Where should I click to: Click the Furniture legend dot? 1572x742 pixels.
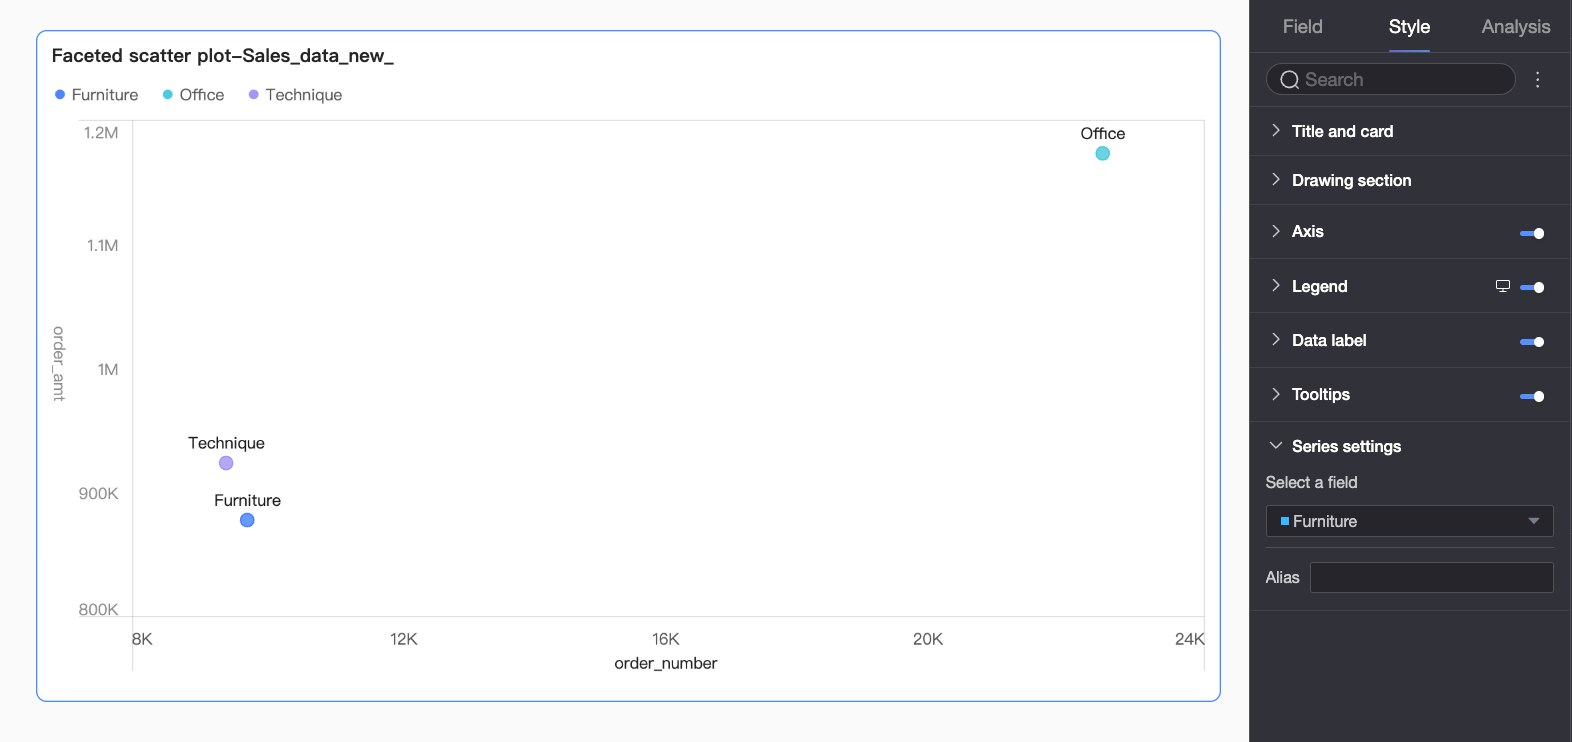click(x=60, y=95)
